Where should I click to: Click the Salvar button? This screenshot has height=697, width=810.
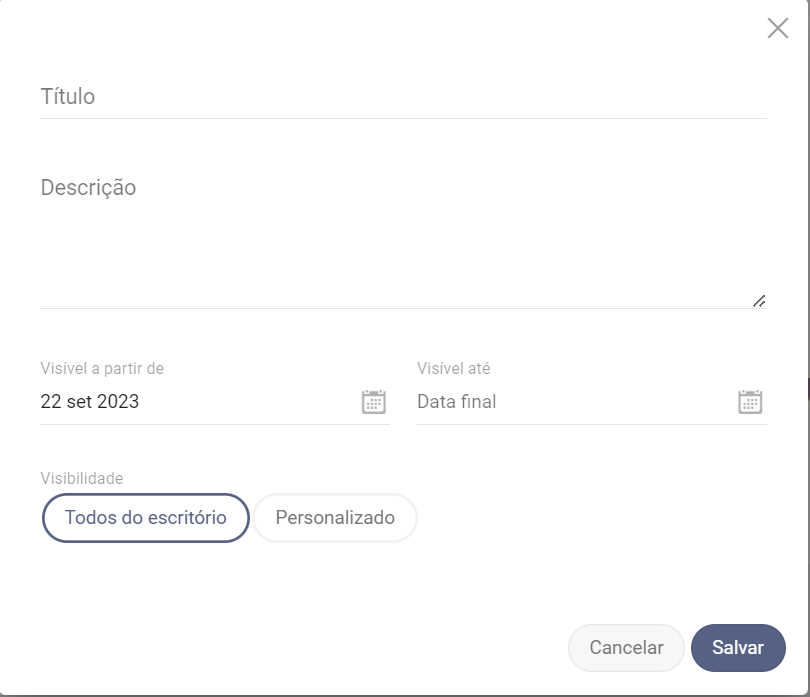click(738, 647)
